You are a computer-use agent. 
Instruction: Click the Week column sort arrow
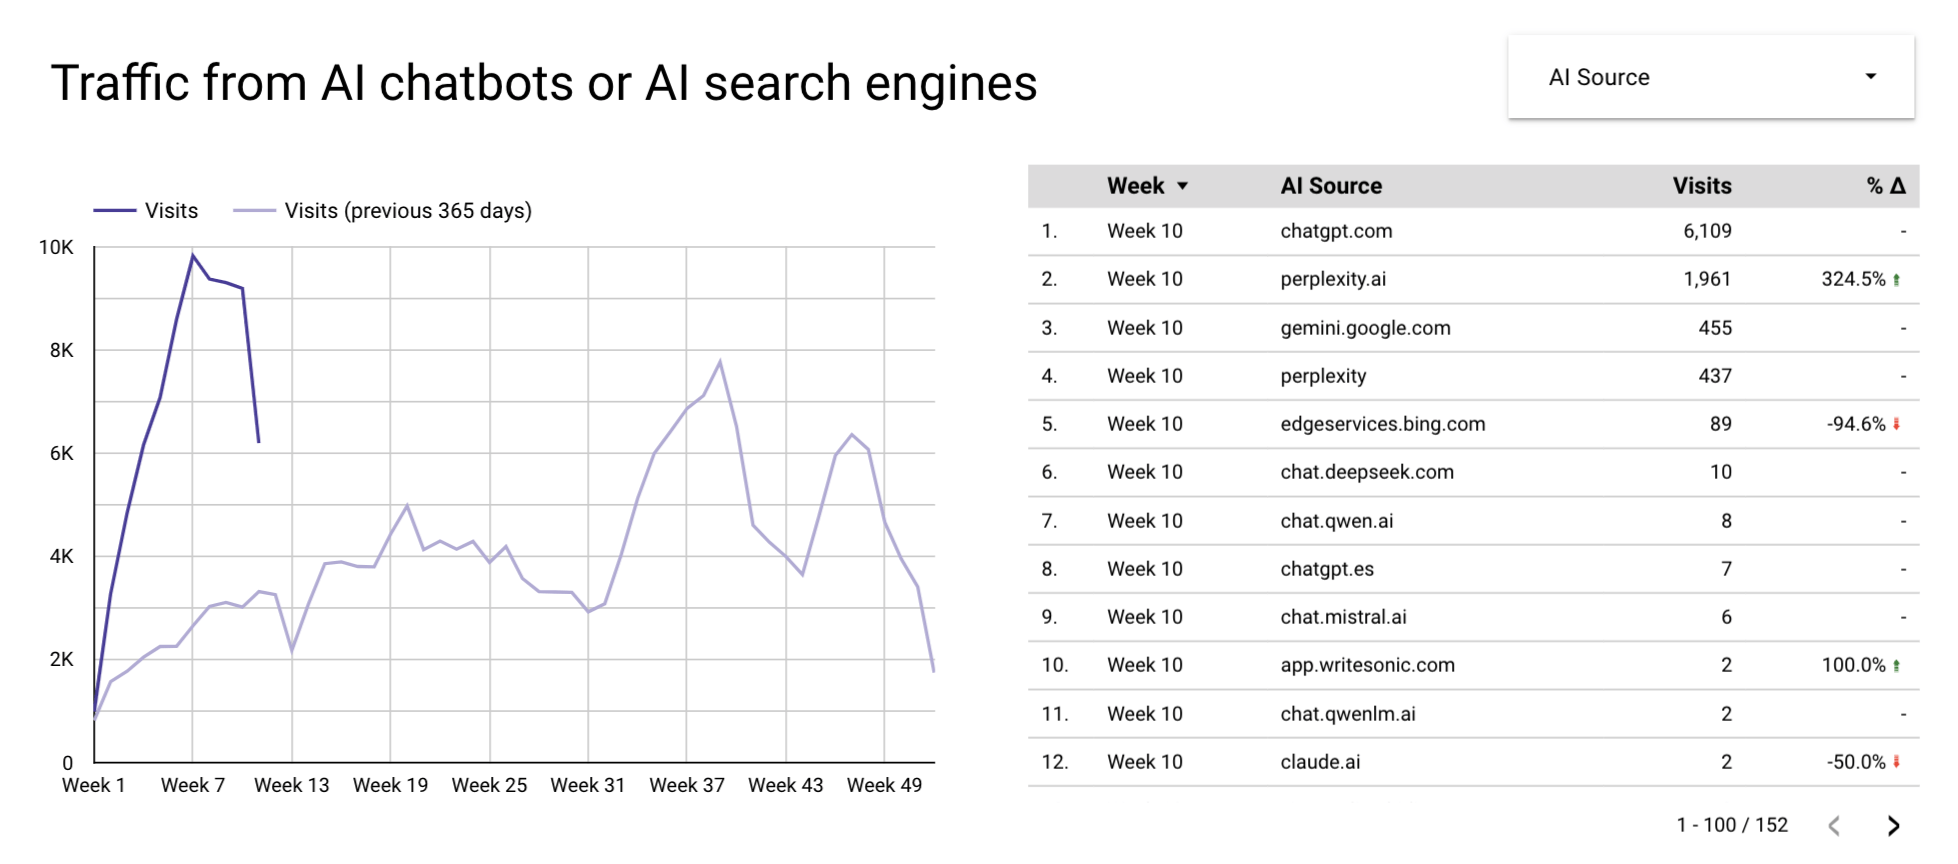[x=1183, y=186]
